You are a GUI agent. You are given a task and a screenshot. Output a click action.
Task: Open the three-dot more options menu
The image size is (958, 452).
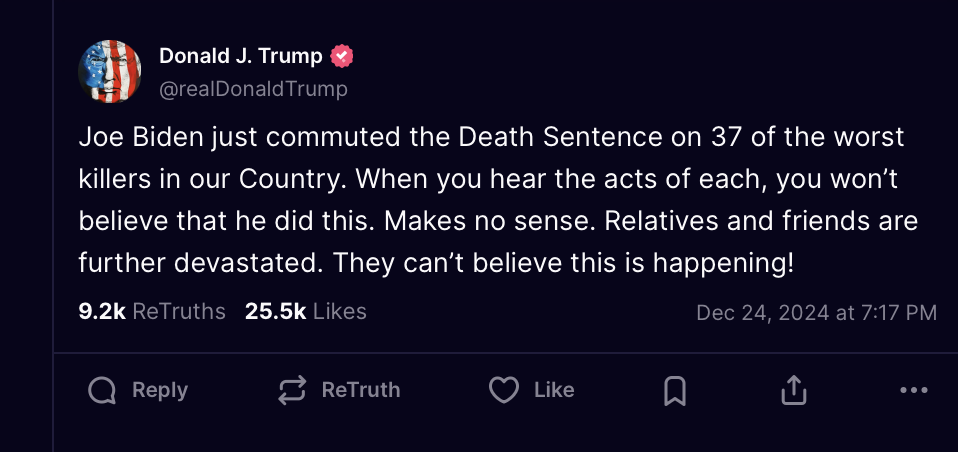[914, 390]
